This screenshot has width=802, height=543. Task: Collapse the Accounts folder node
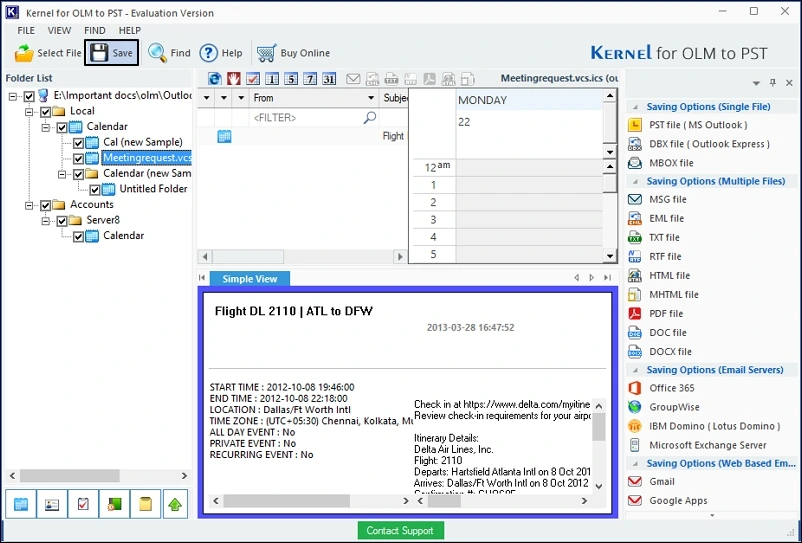click(x=30, y=205)
